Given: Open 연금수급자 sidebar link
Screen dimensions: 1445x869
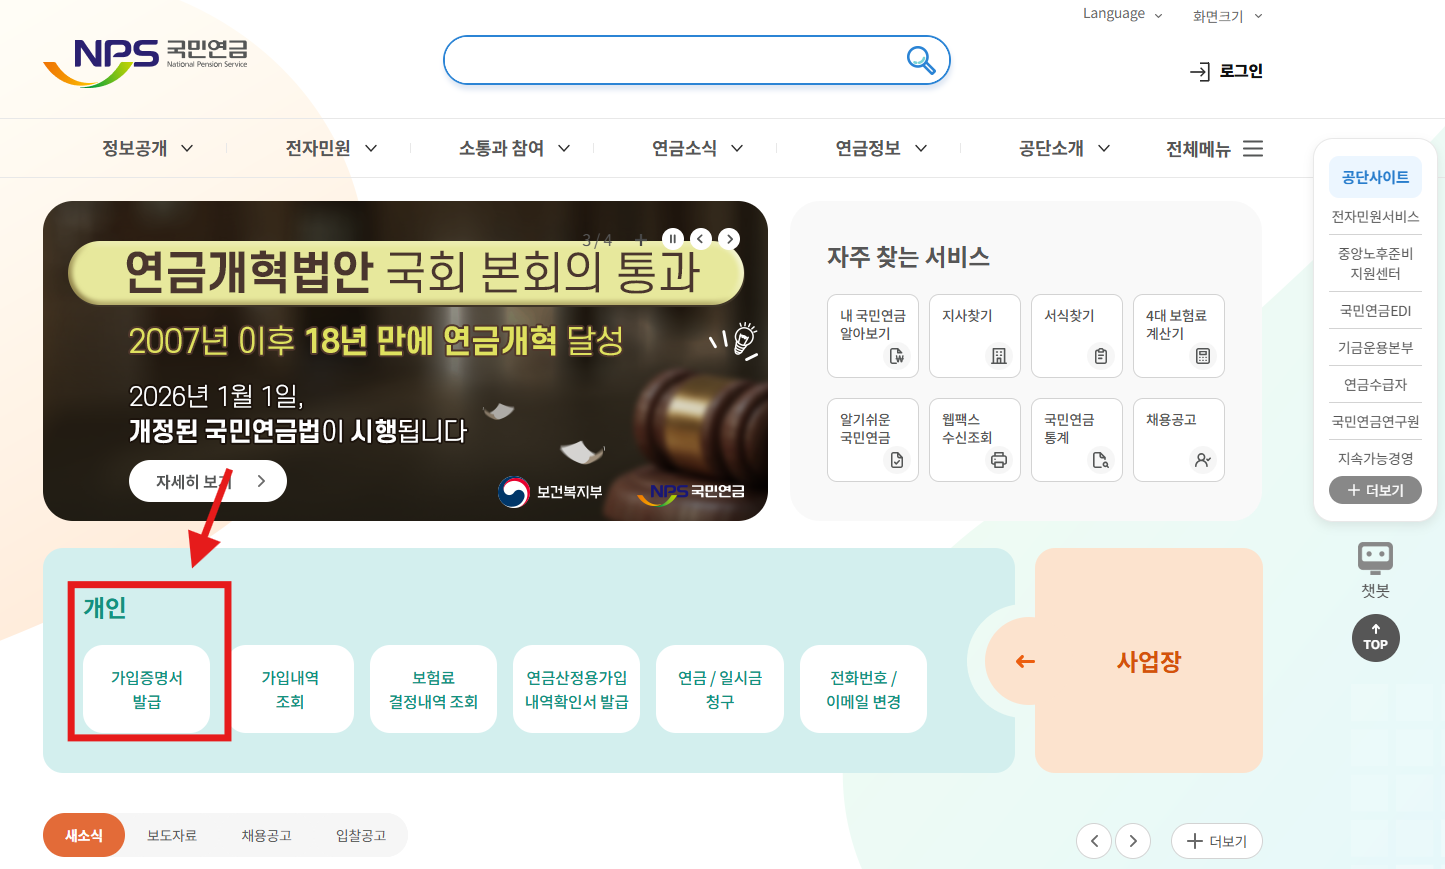Looking at the screenshot, I should click(x=1375, y=384).
